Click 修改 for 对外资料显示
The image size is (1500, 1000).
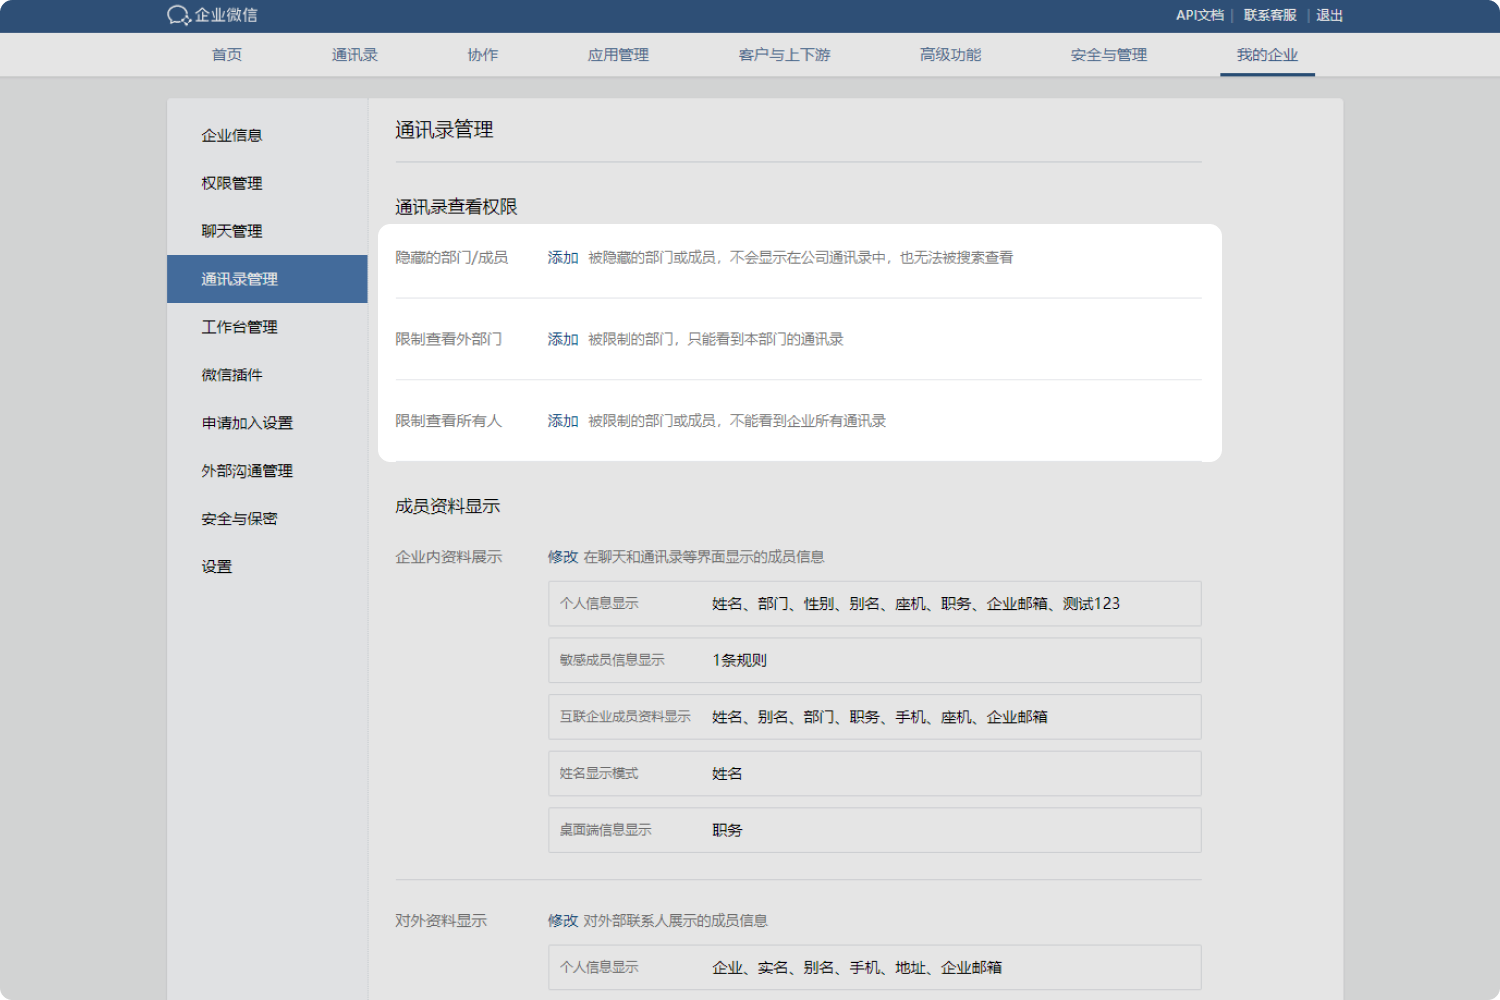563,921
